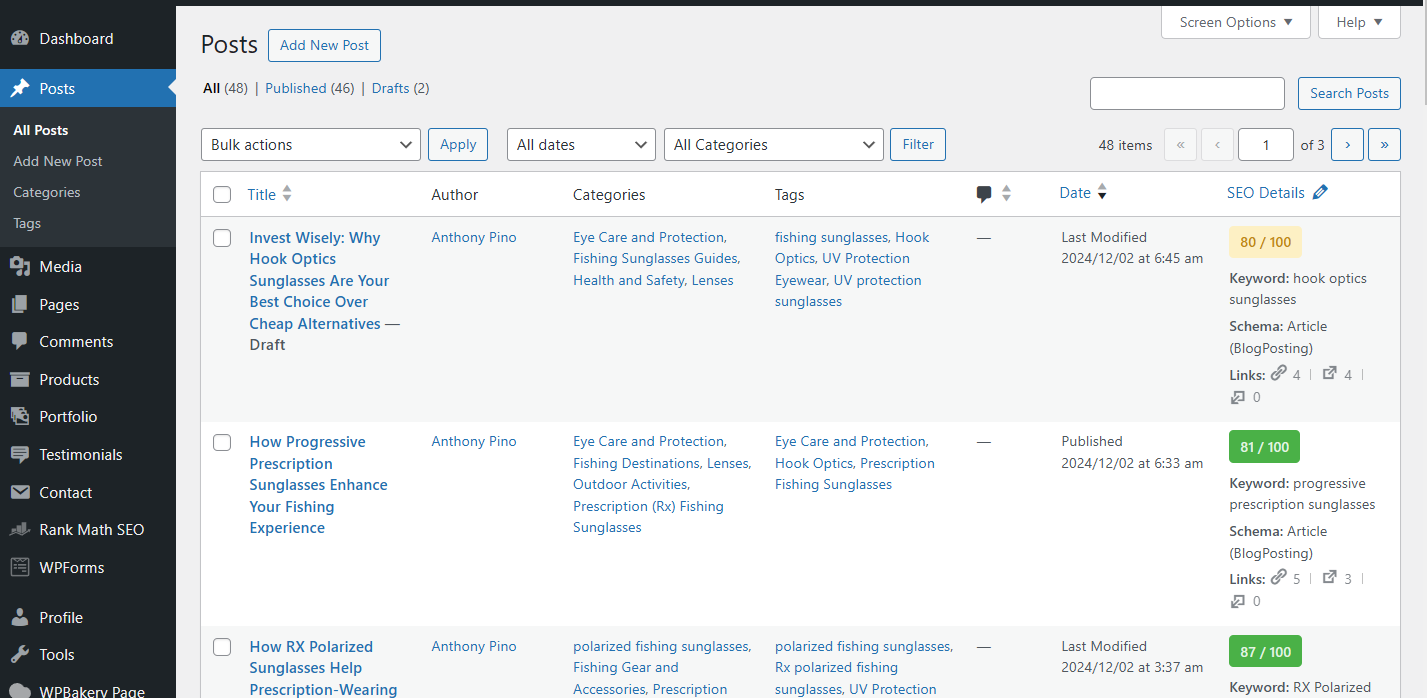Show only Drafts posts
This screenshot has width=1427, height=698.
pyautogui.click(x=400, y=88)
